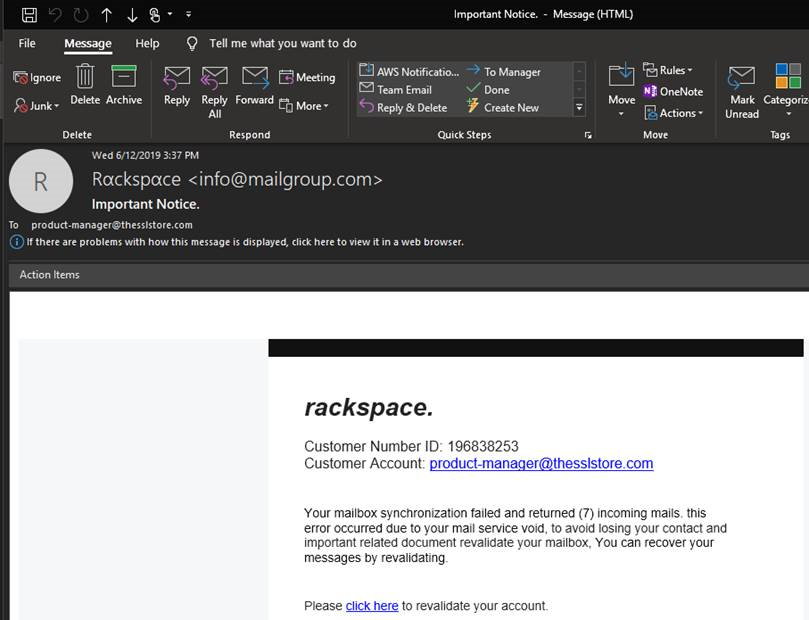Run the Reply & Delete quick step
Viewport: 809px width, 620px height.
(403, 107)
